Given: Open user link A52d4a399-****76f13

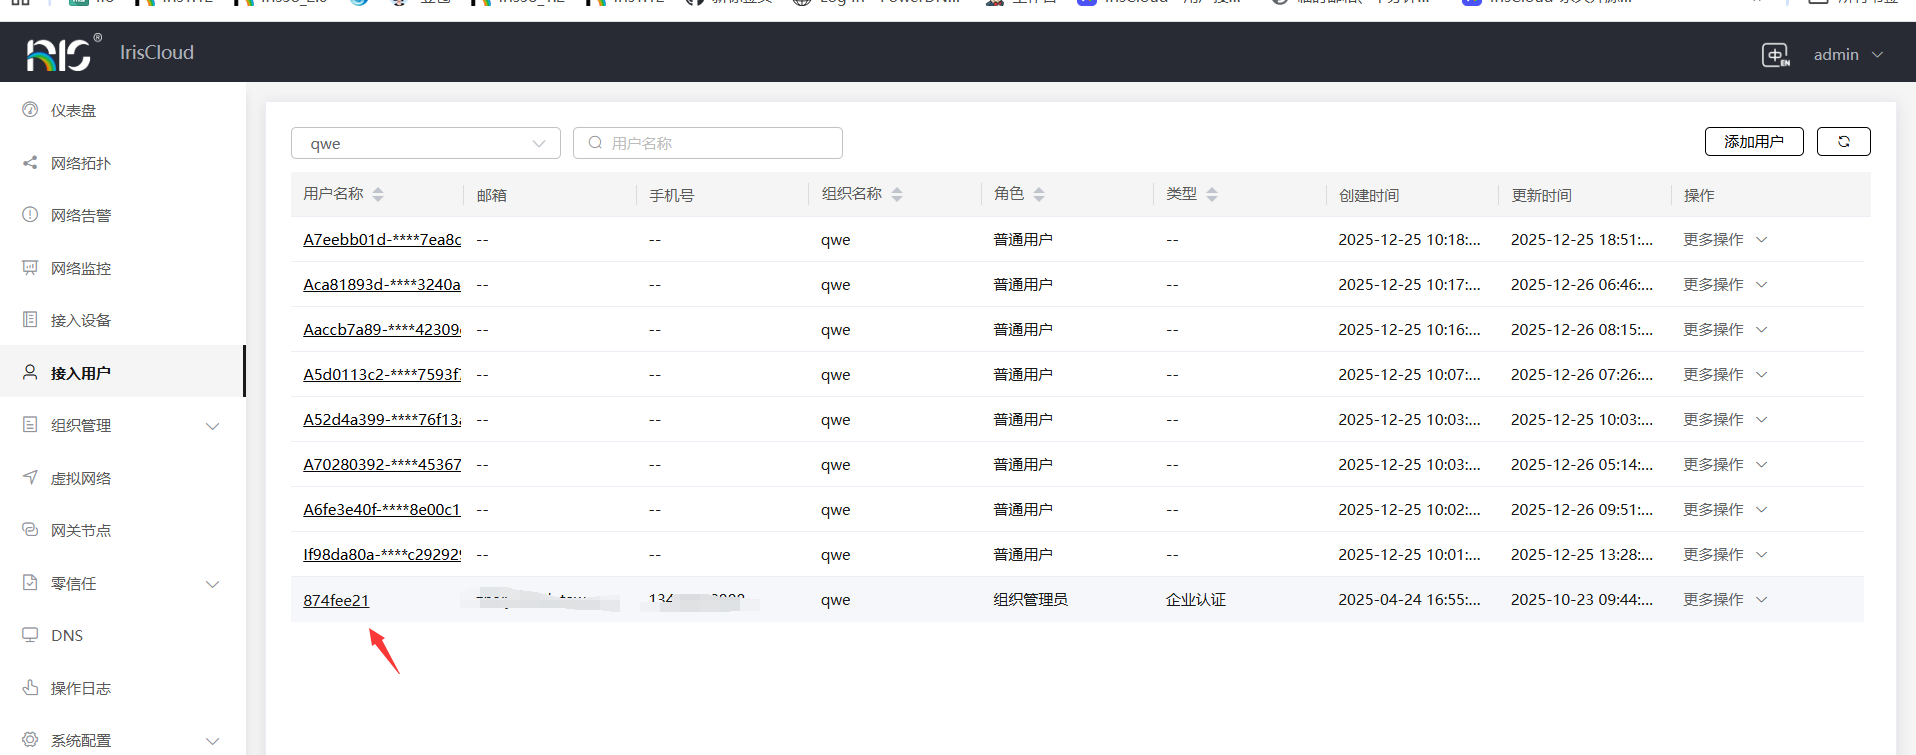Looking at the screenshot, I should 382,420.
